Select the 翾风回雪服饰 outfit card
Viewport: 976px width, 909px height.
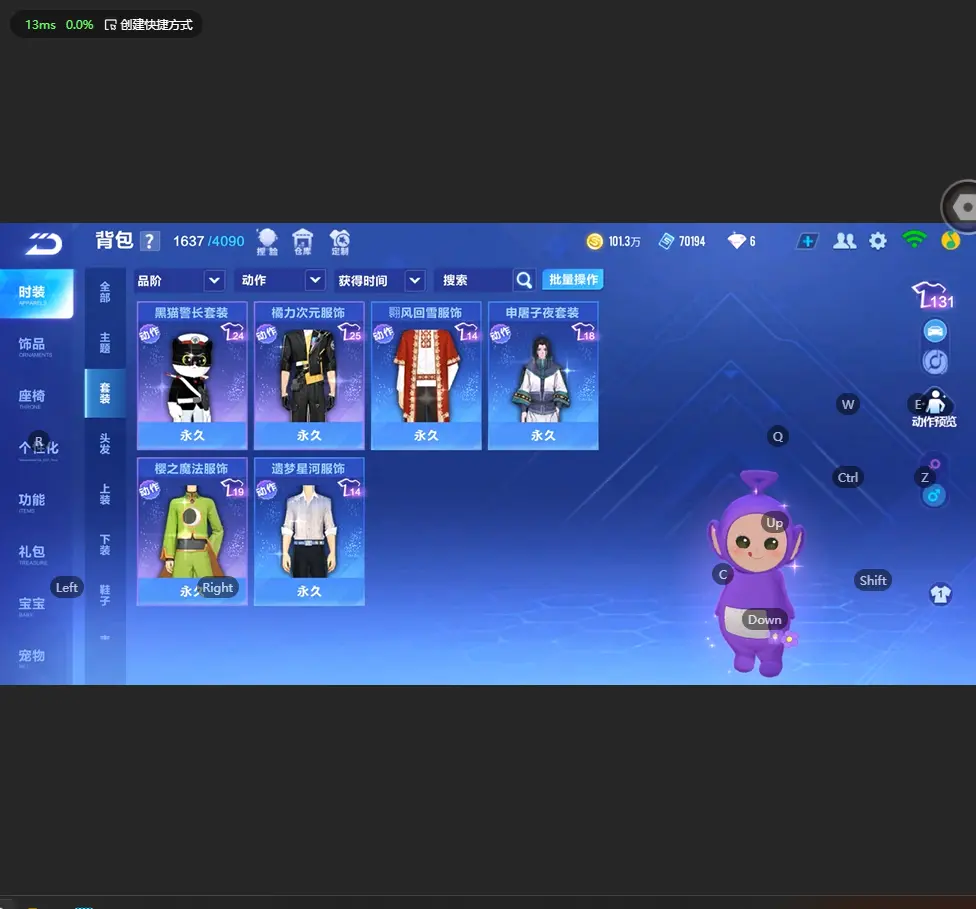(x=426, y=375)
